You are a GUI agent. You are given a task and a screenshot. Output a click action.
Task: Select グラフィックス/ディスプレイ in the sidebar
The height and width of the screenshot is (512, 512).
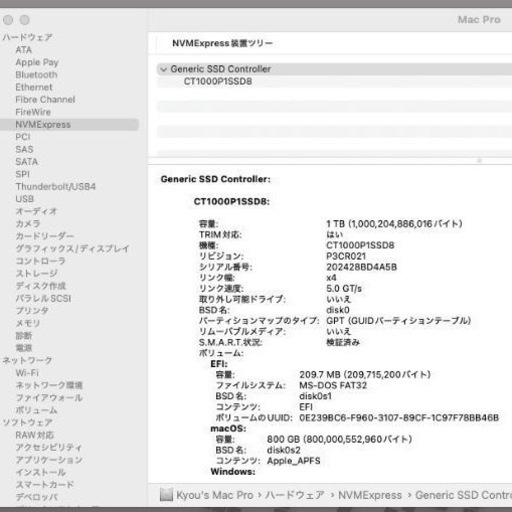(72, 249)
